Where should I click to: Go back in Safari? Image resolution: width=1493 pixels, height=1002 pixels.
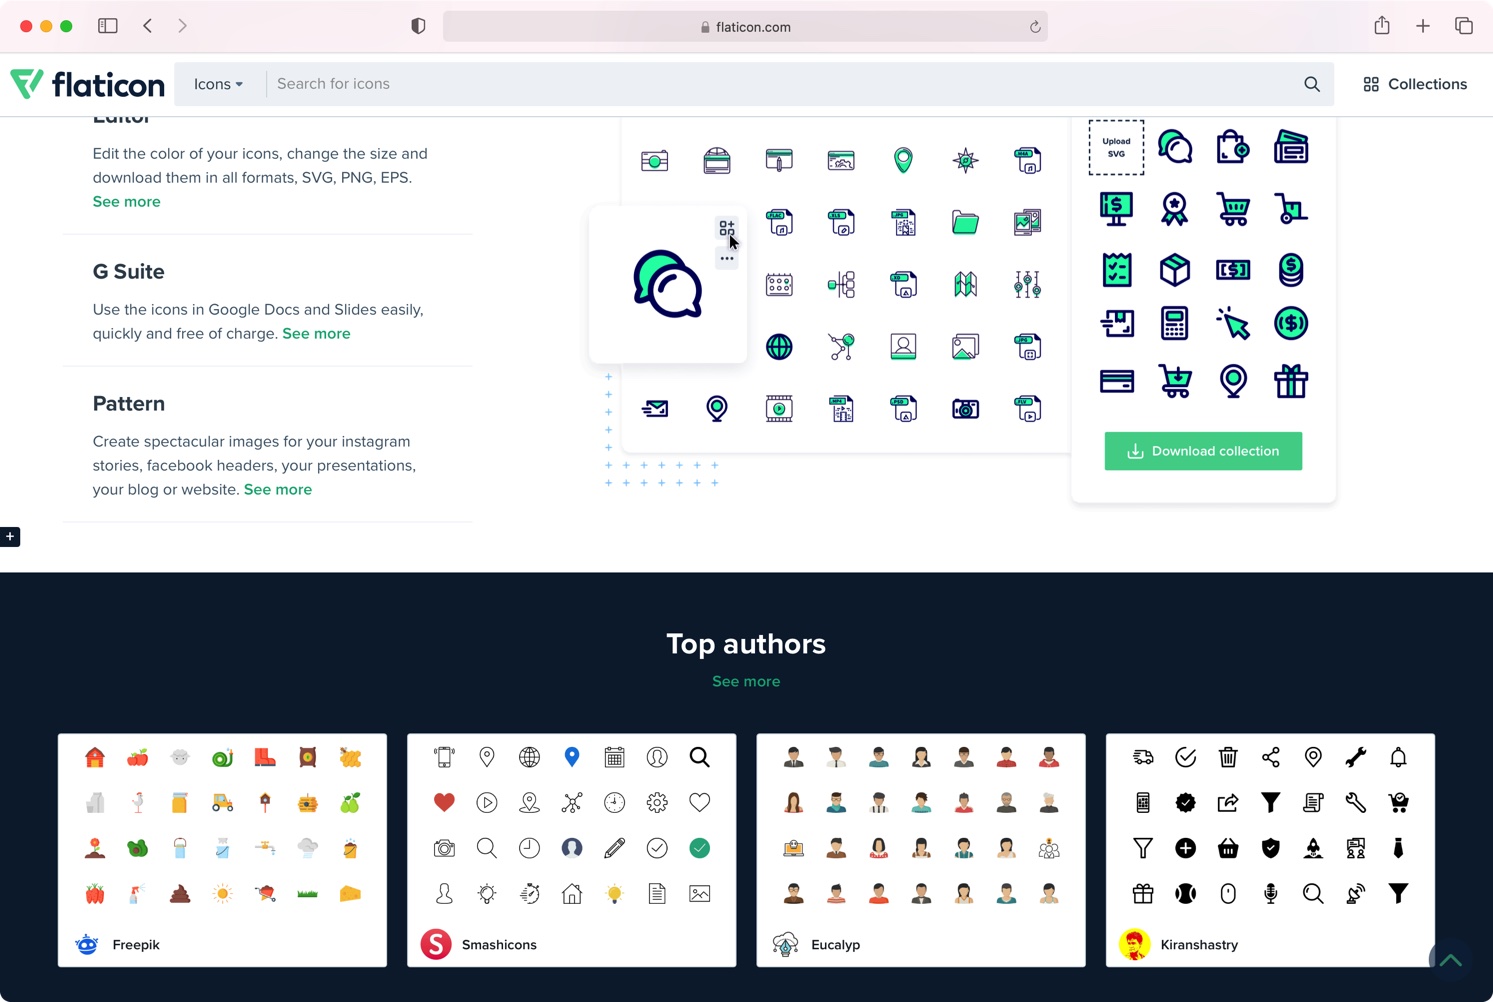(148, 26)
